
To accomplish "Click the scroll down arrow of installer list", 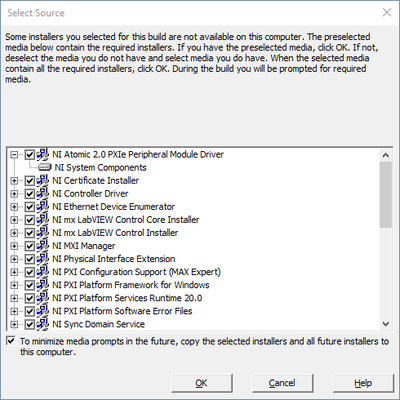I will 386,324.
